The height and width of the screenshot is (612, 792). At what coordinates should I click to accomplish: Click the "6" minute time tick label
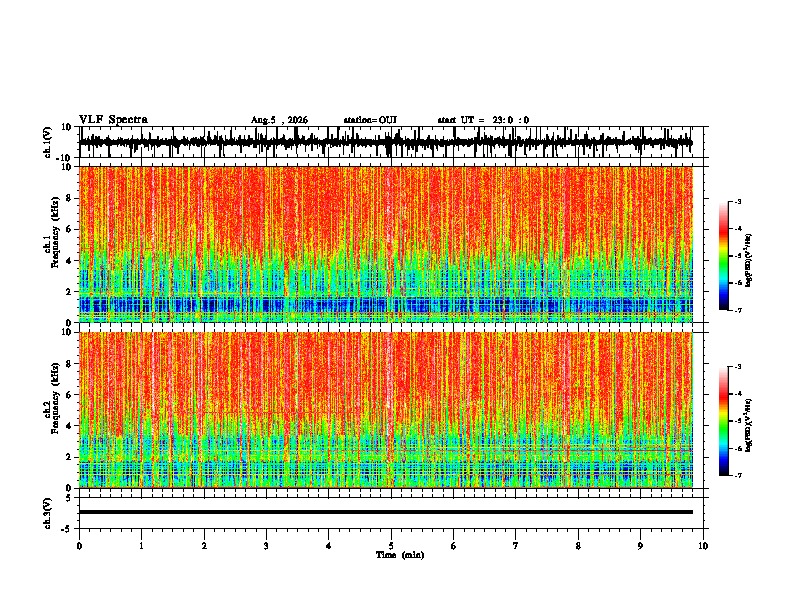[x=454, y=546]
